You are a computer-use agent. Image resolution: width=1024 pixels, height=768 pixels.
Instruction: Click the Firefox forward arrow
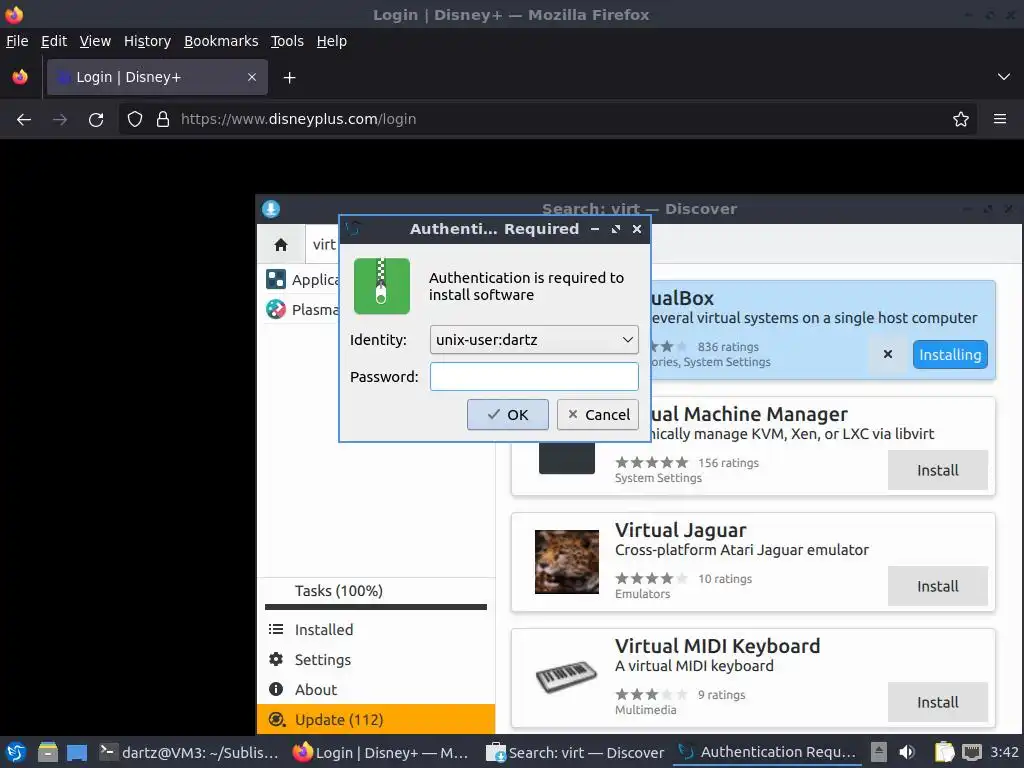pos(60,120)
